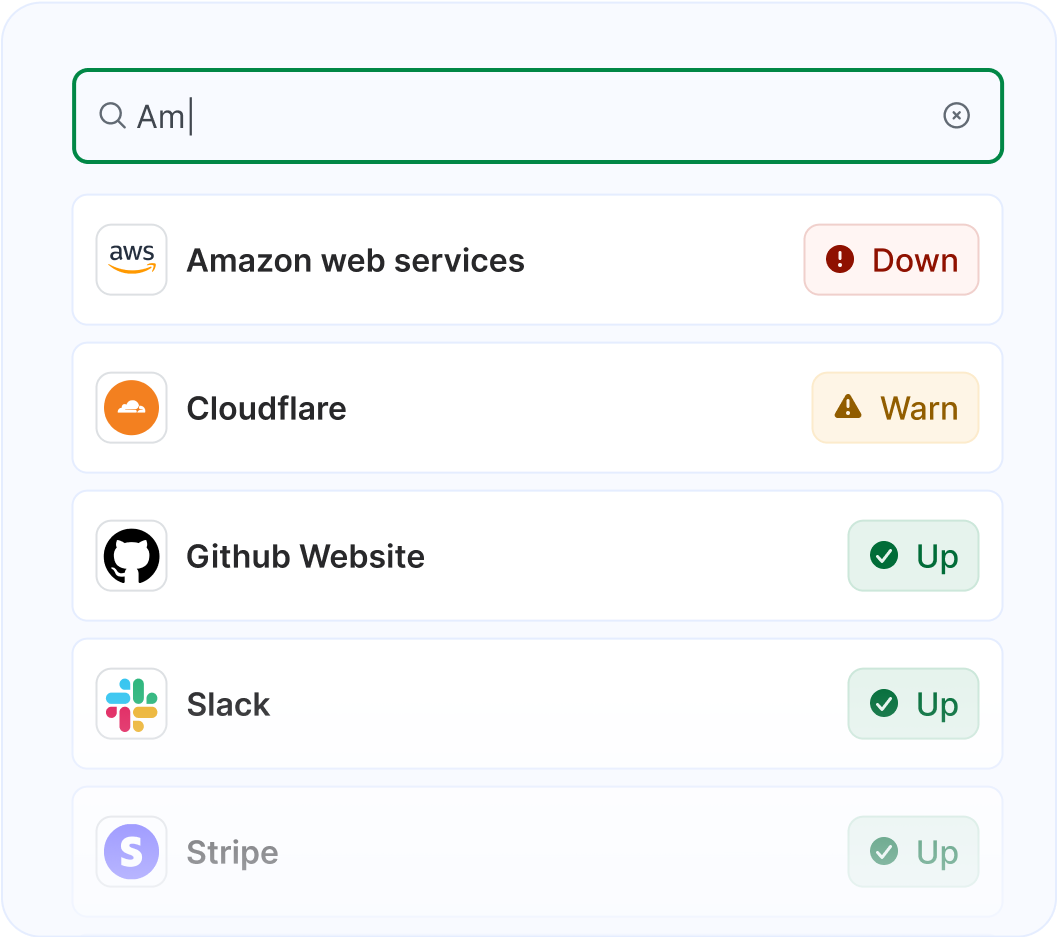Click the Up badge next to Github Website
This screenshot has width=1057, height=937.
913,555
